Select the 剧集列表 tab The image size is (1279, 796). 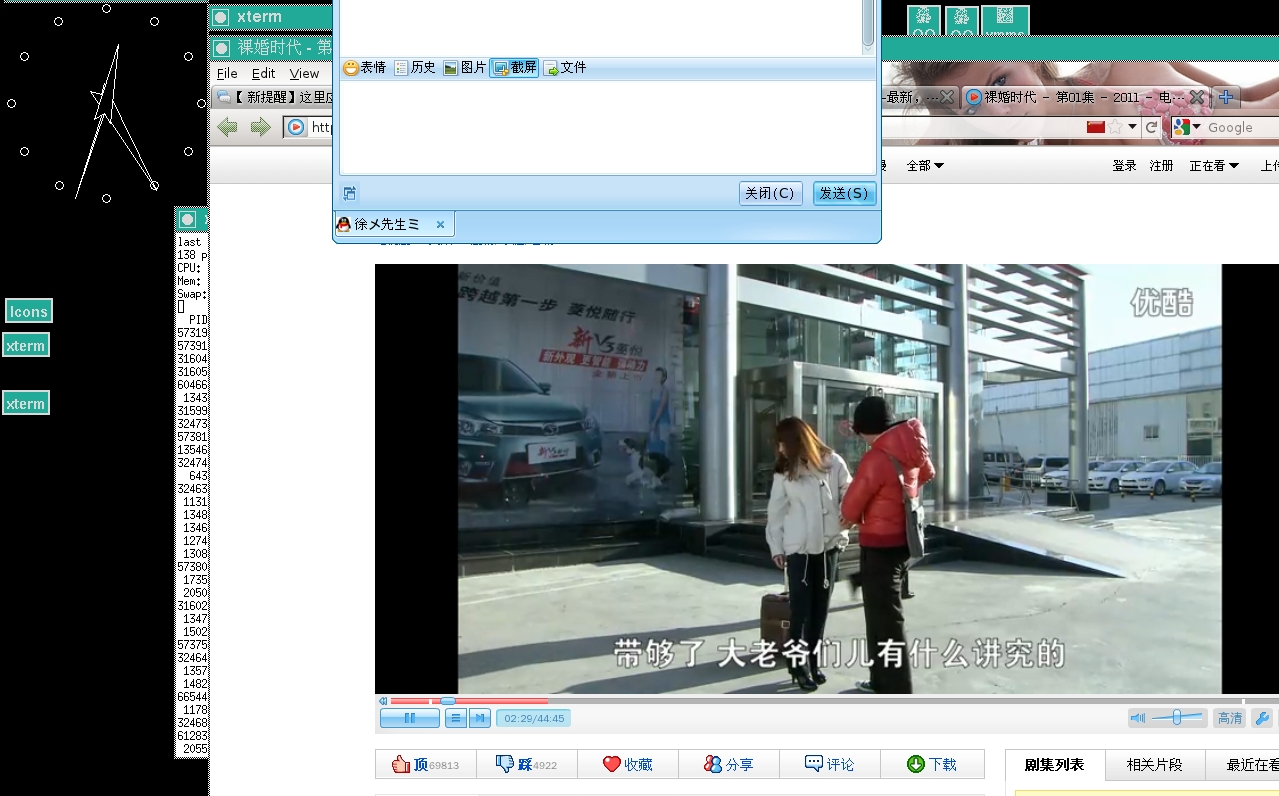[x=1055, y=765]
